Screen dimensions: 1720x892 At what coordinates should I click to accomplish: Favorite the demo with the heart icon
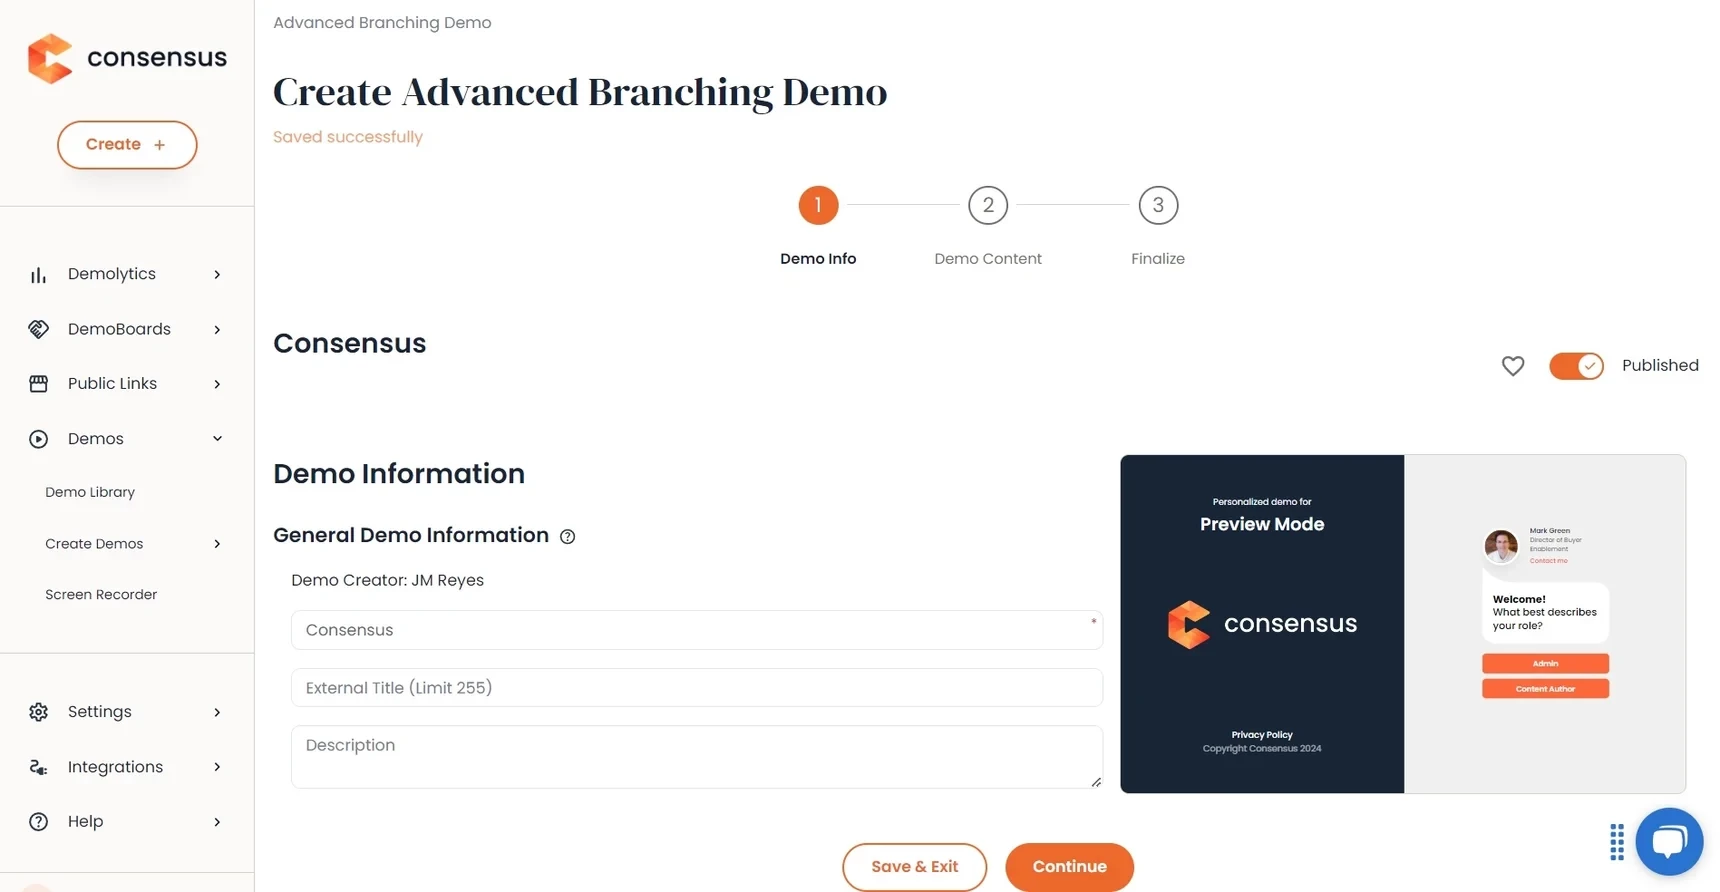click(x=1513, y=366)
